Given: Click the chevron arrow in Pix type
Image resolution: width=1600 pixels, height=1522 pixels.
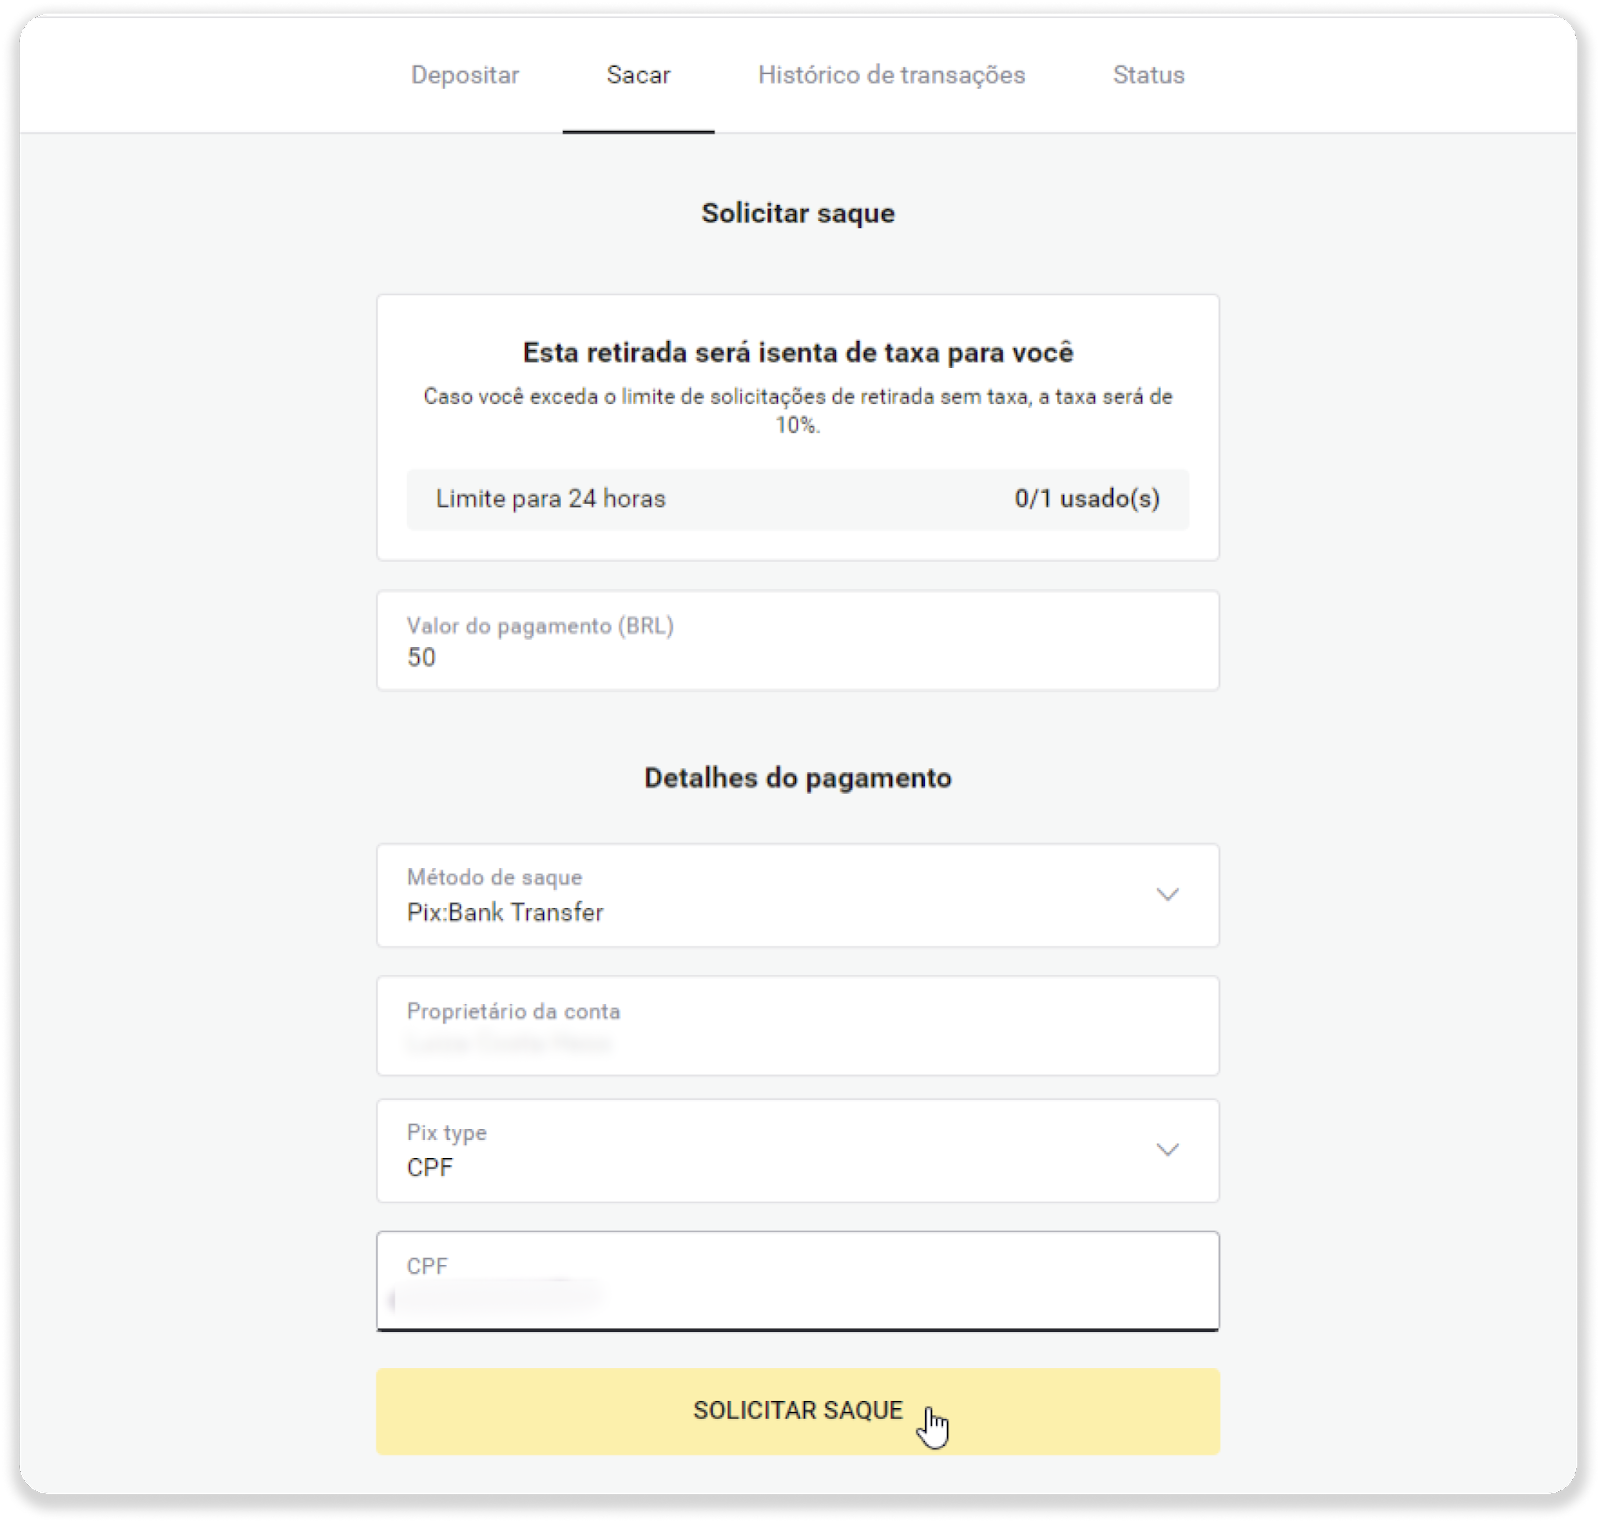Looking at the screenshot, I should pos(1167,1149).
